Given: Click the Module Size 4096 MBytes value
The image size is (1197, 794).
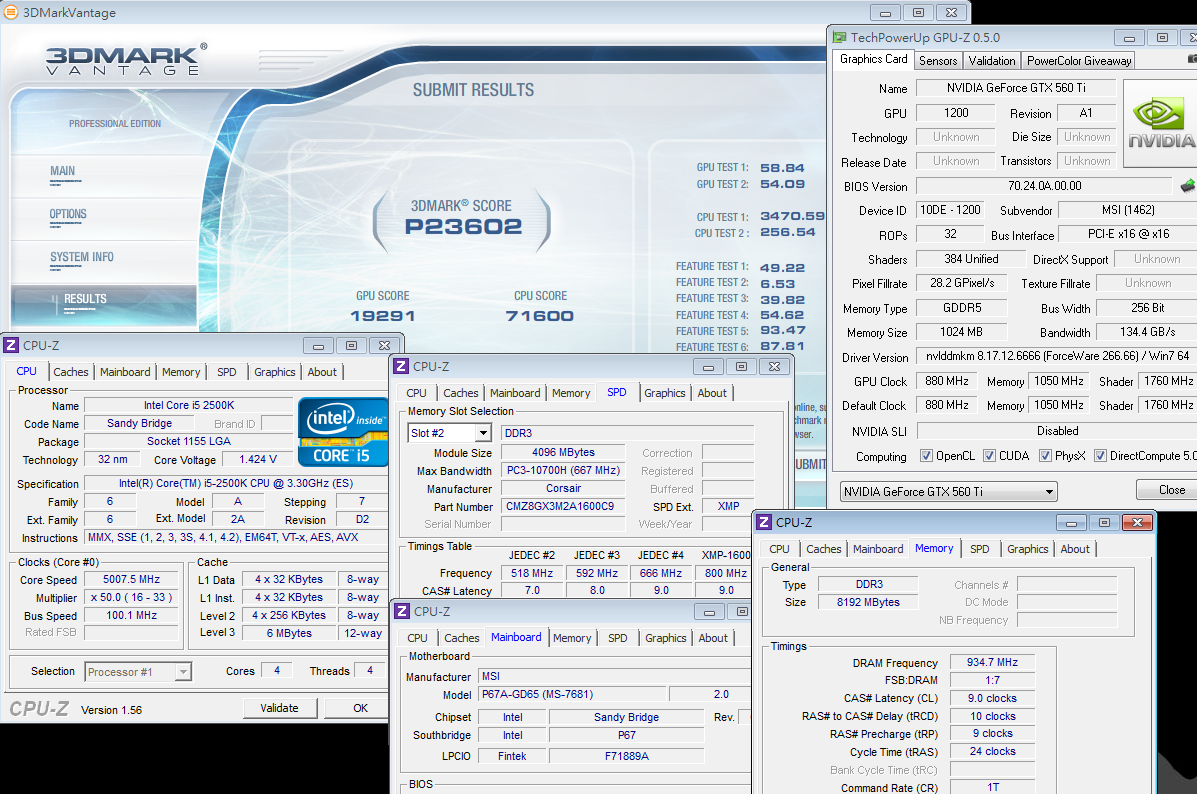Looking at the screenshot, I should [x=563, y=453].
